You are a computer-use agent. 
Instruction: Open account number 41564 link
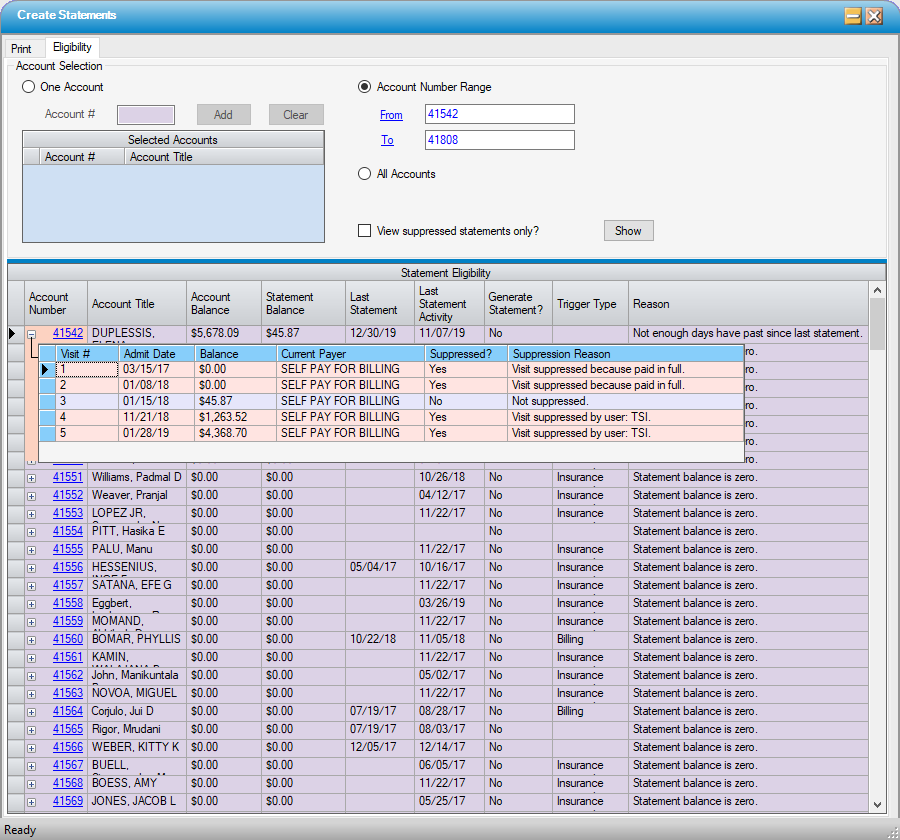pos(68,712)
